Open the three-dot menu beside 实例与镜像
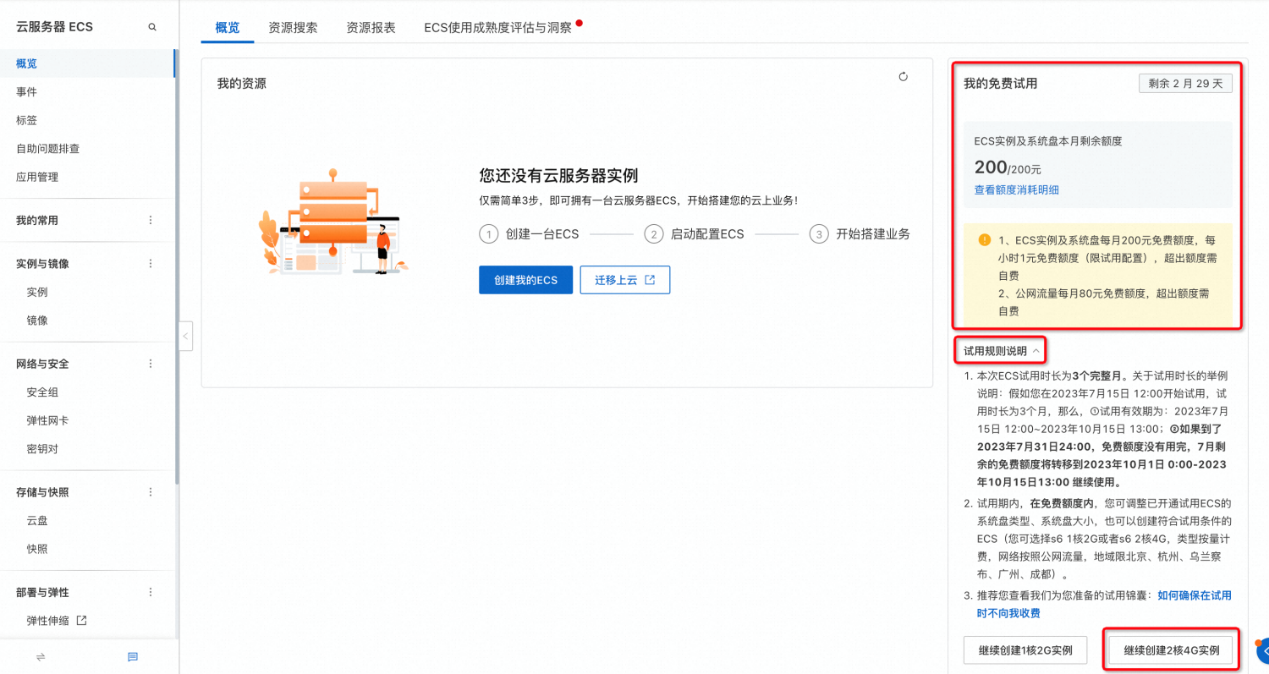 click(x=151, y=264)
